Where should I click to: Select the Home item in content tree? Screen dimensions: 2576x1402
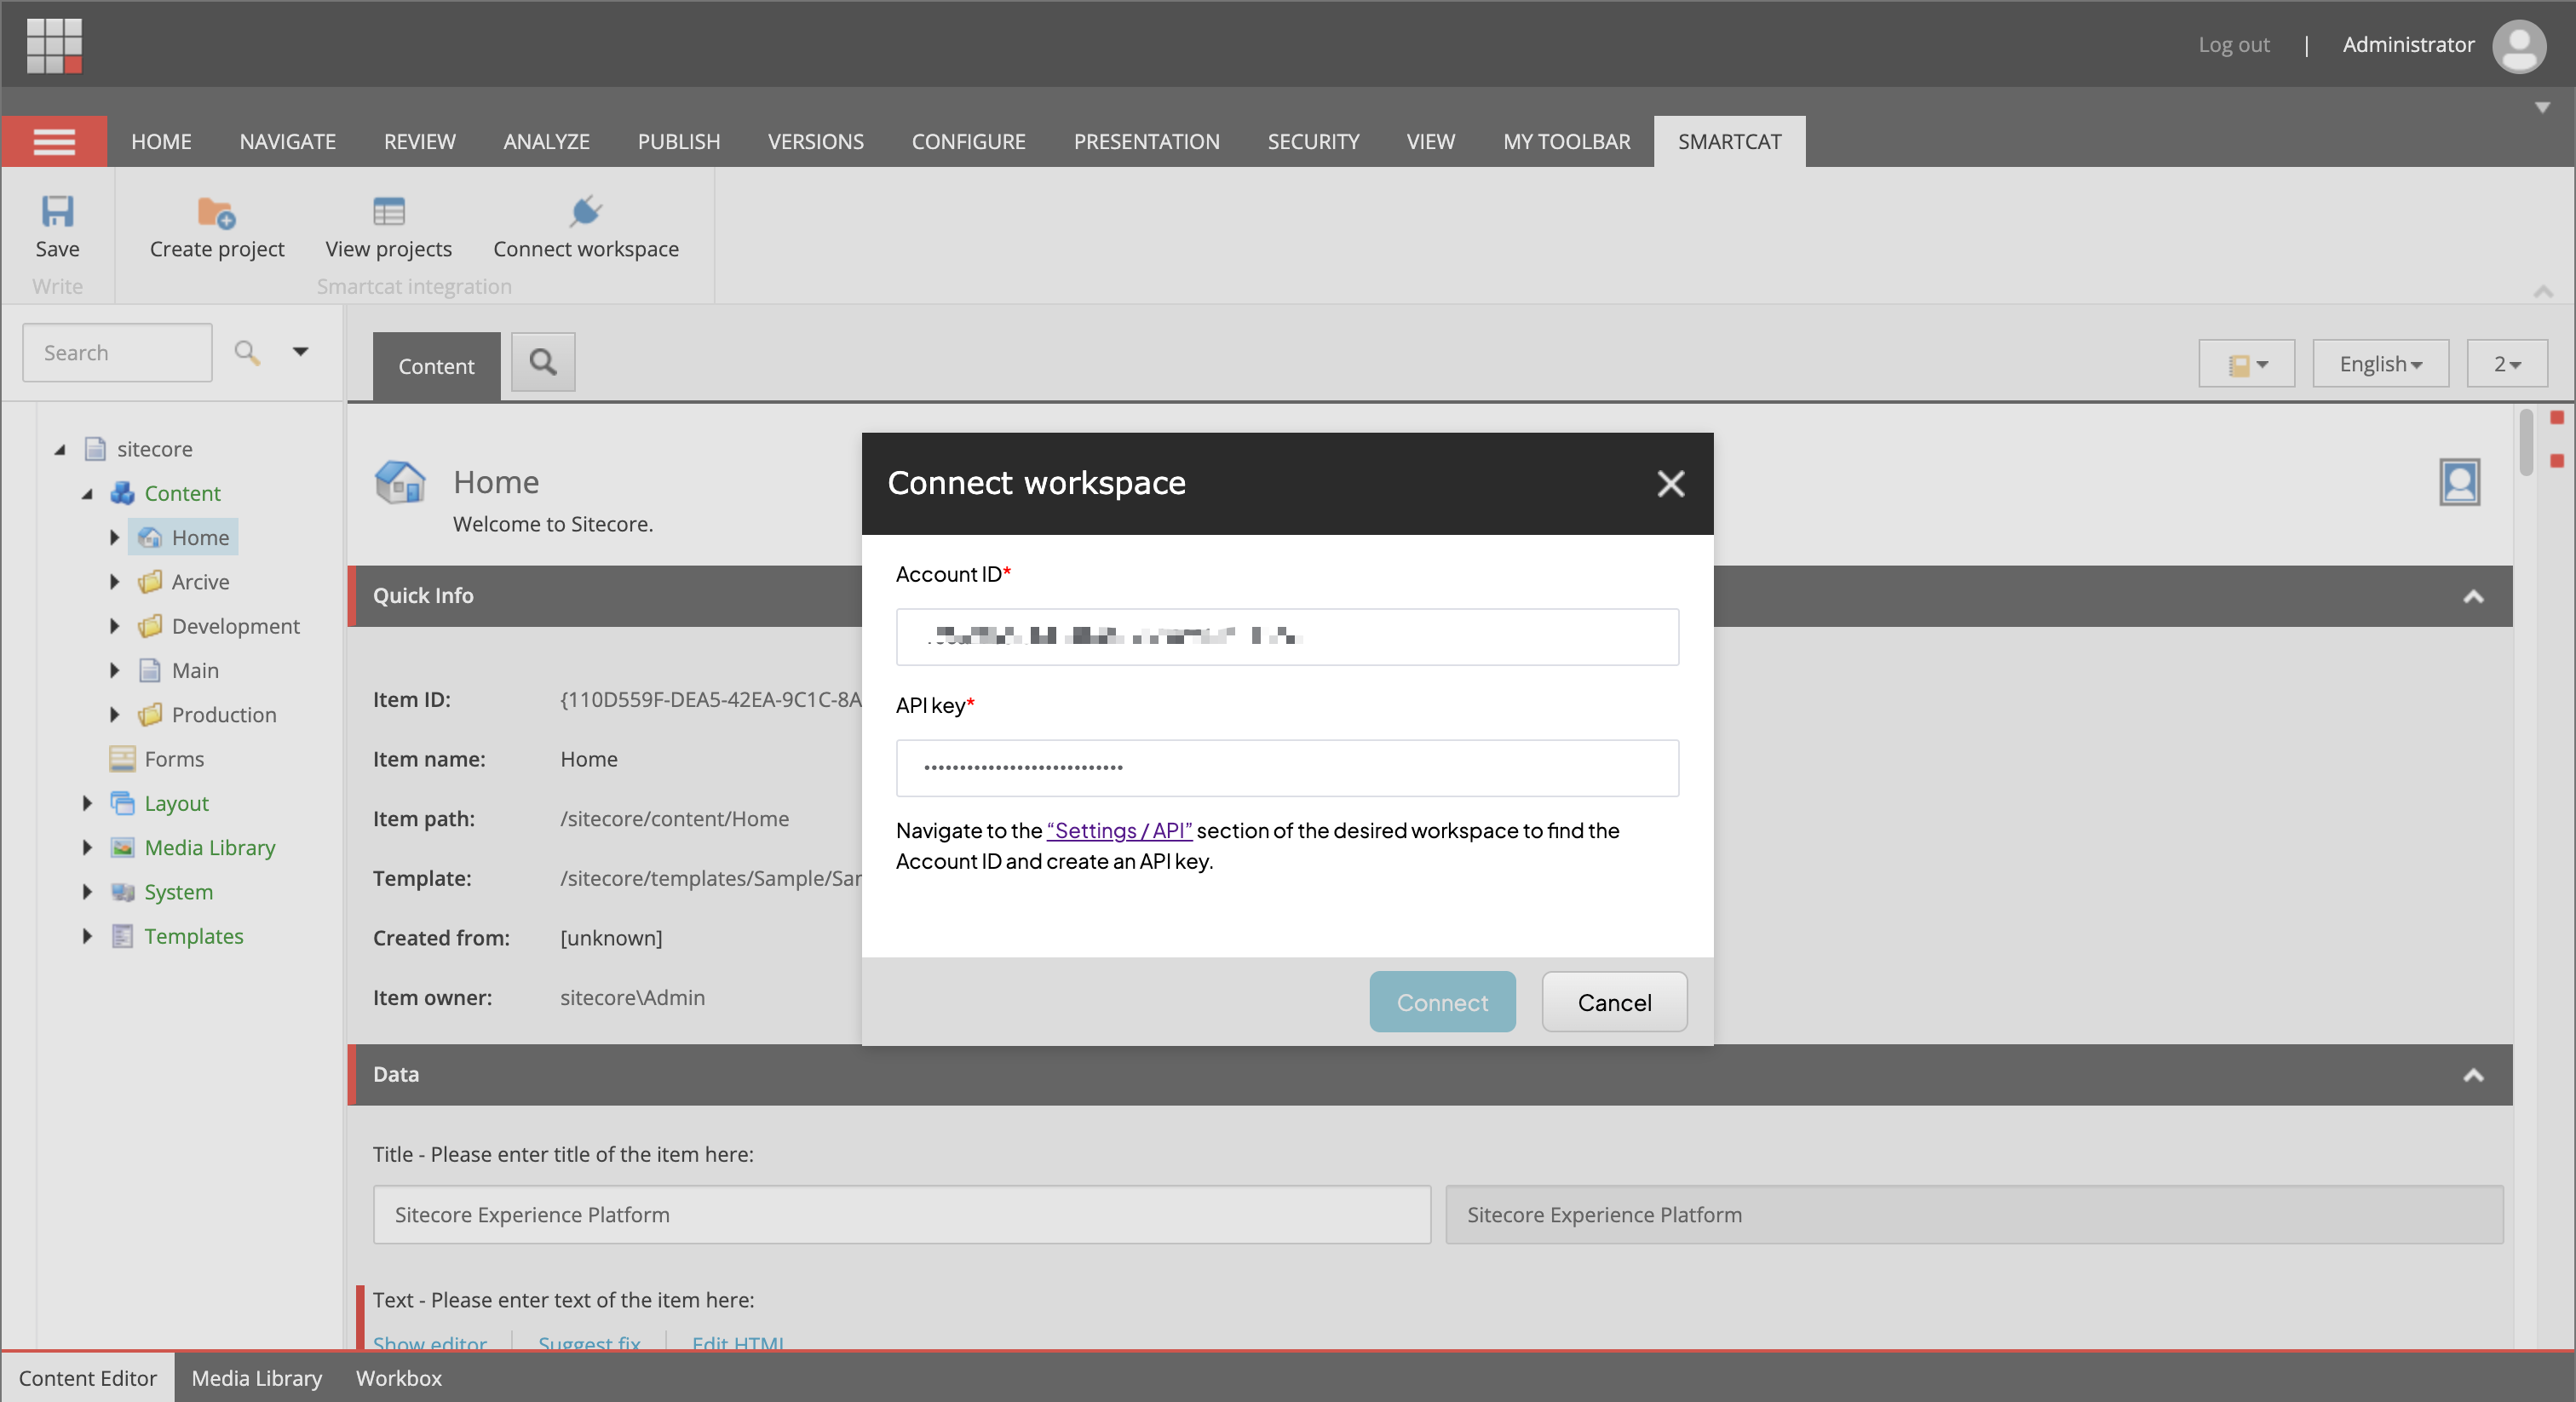point(183,538)
